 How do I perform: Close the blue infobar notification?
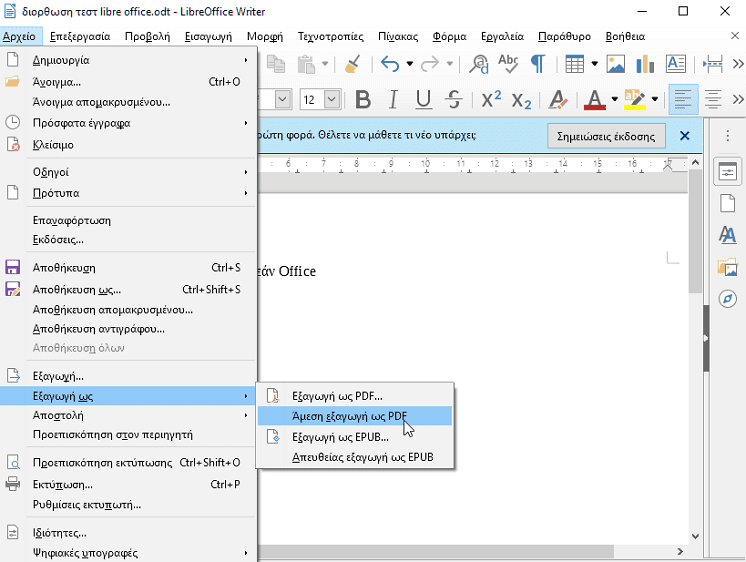pyautogui.click(x=685, y=136)
